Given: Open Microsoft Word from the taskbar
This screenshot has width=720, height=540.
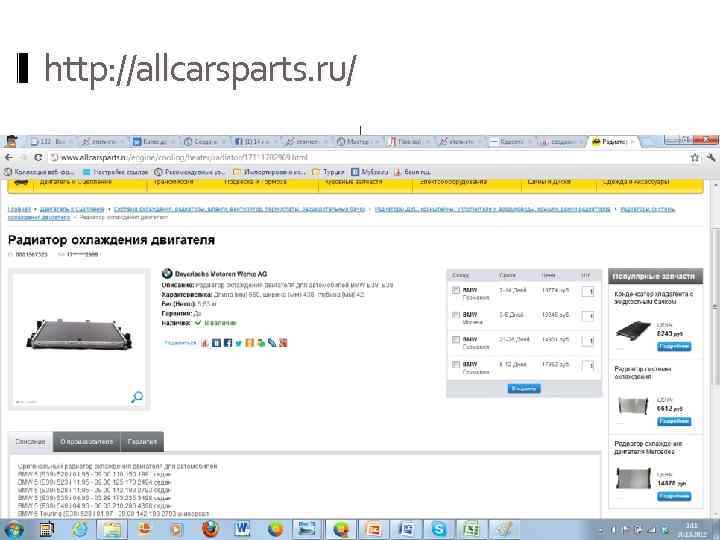Looking at the screenshot, I should [242, 530].
